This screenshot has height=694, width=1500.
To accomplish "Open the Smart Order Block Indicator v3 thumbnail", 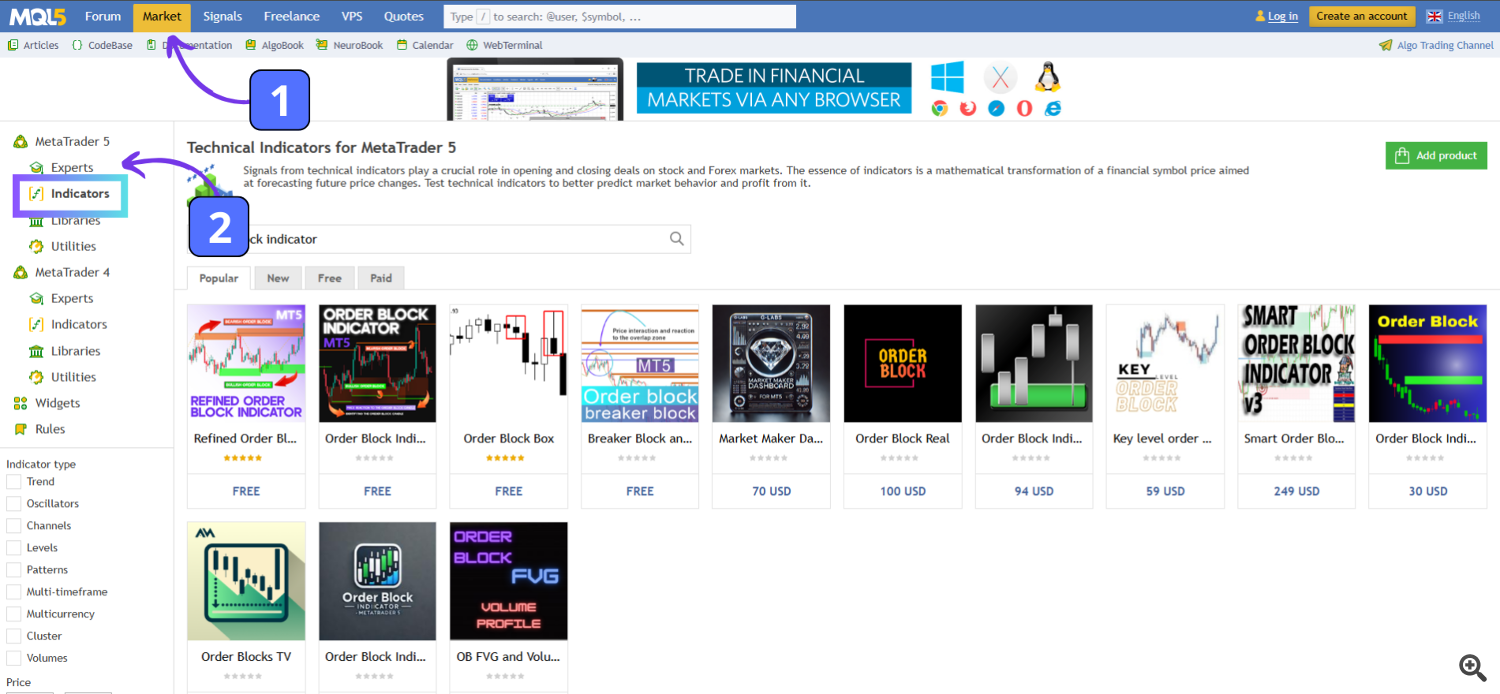I will point(1297,363).
